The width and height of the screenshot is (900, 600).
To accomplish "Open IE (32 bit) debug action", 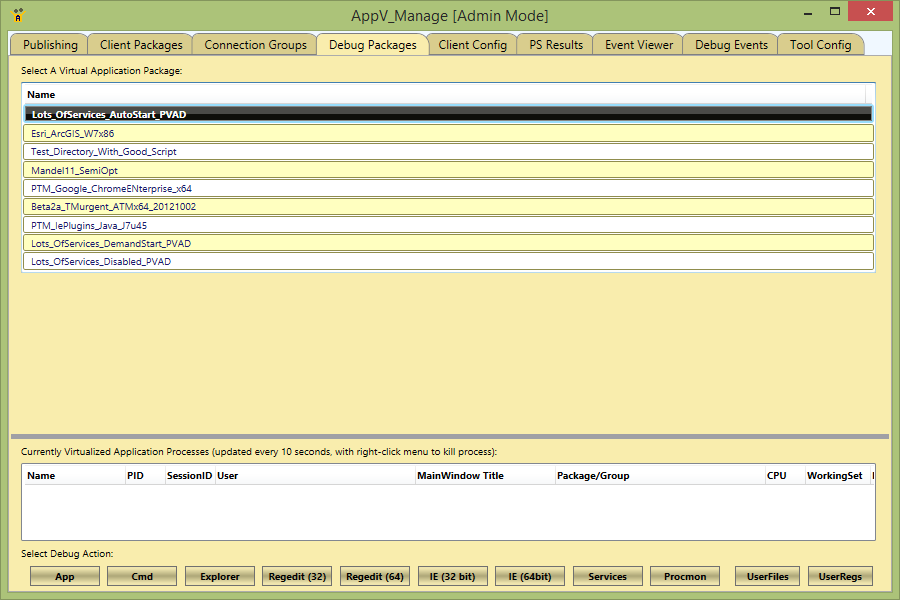I will tap(452, 576).
